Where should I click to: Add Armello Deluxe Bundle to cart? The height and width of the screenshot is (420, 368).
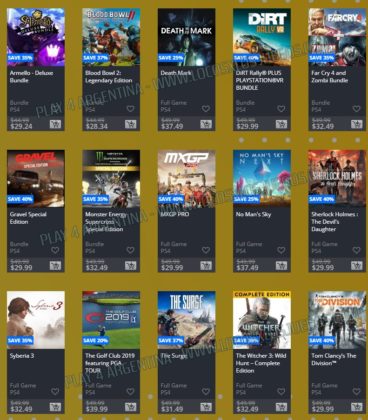point(55,124)
